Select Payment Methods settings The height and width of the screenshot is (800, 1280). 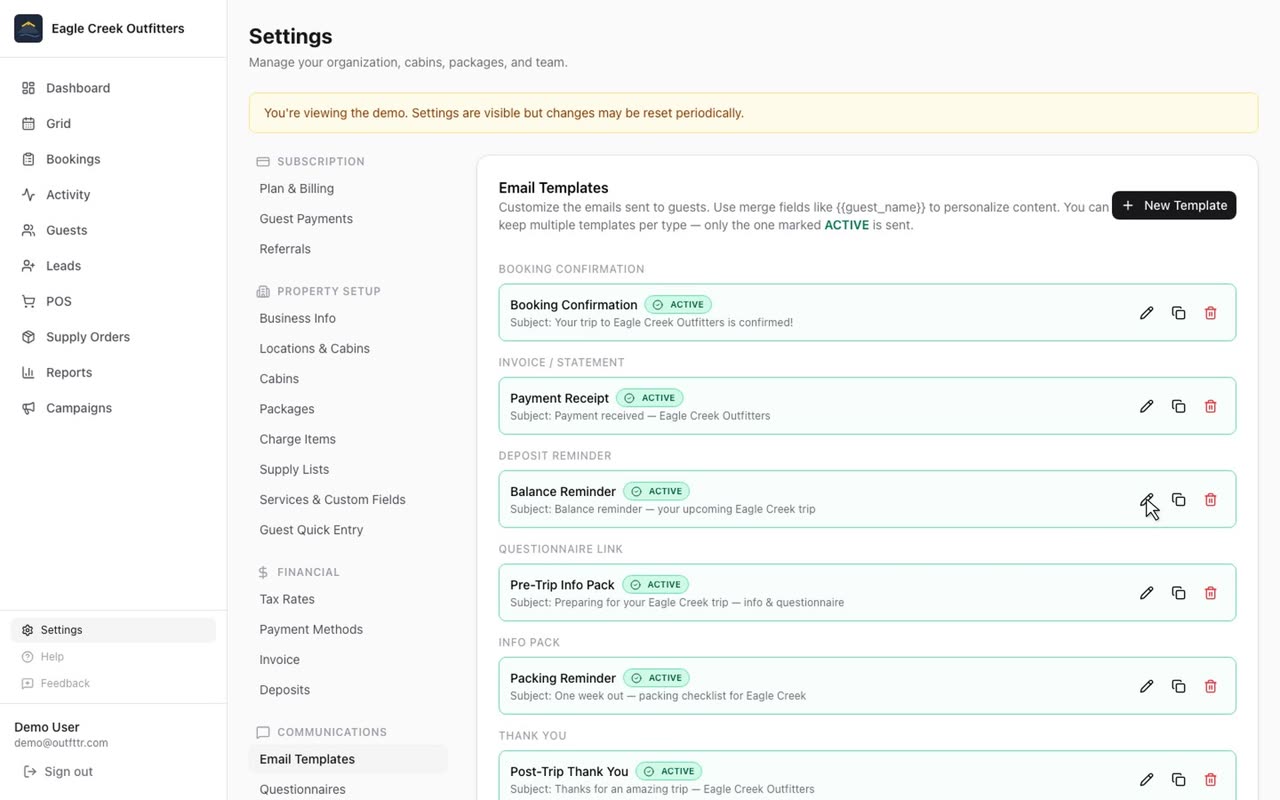click(x=348, y=629)
